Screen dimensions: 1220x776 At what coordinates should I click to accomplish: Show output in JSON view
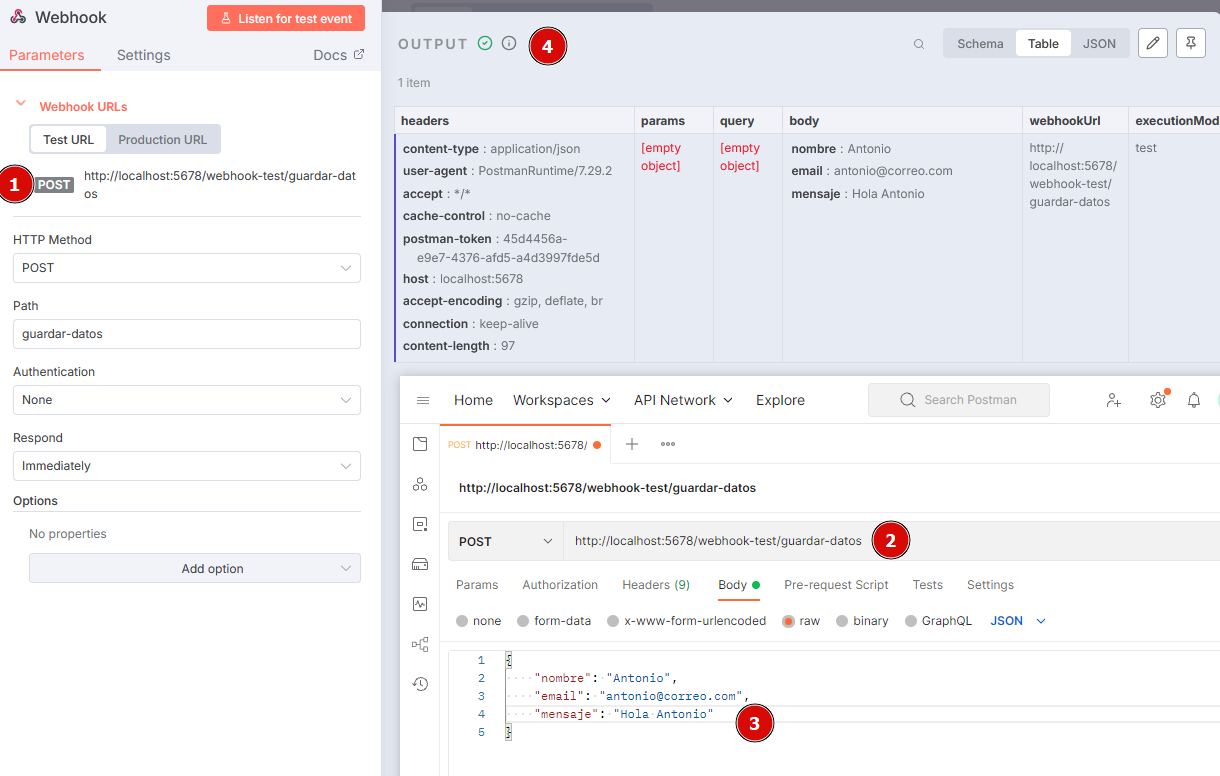(x=1100, y=43)
